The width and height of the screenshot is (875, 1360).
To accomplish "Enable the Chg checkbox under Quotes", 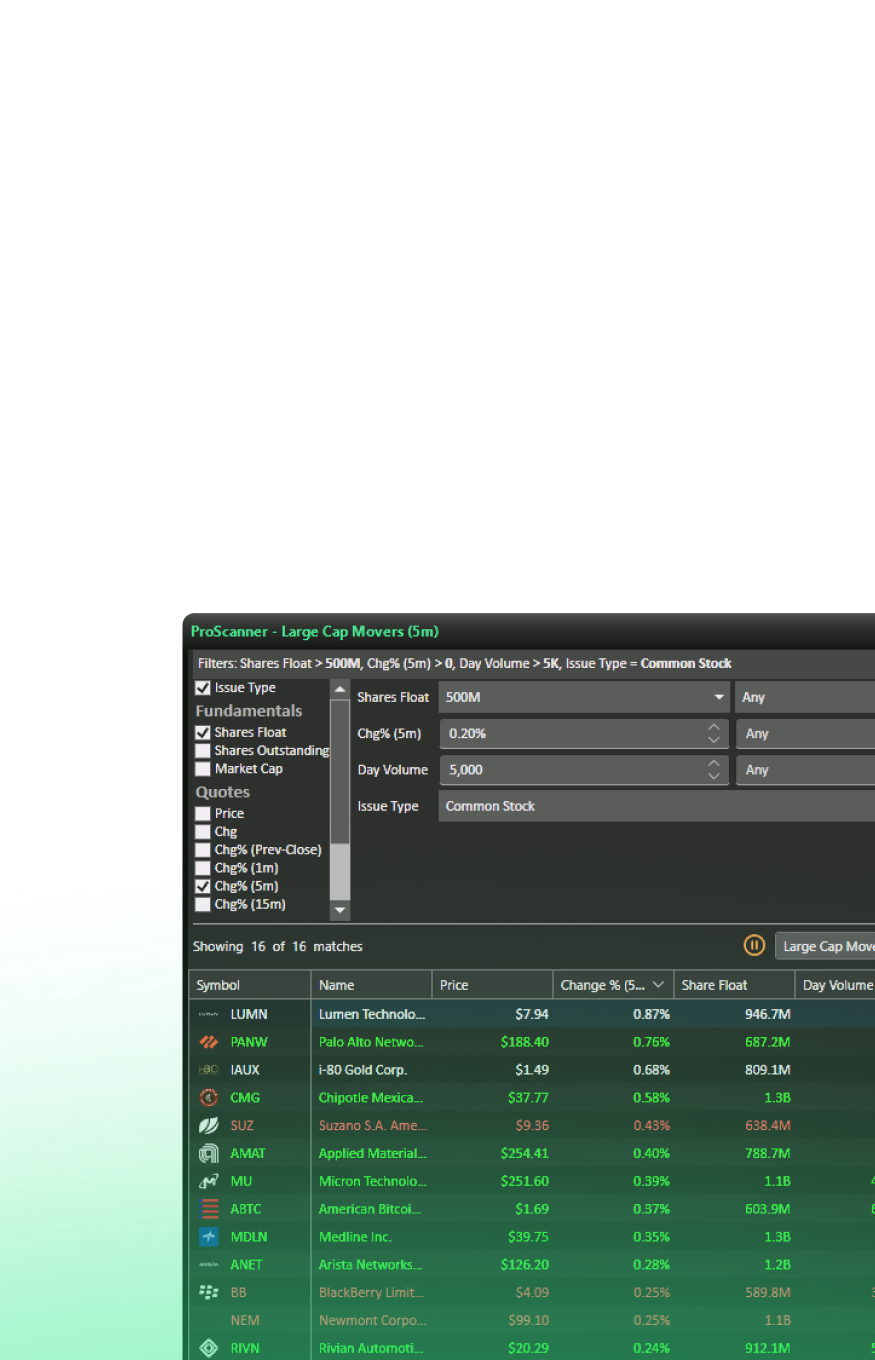I will tap(203, 831).
